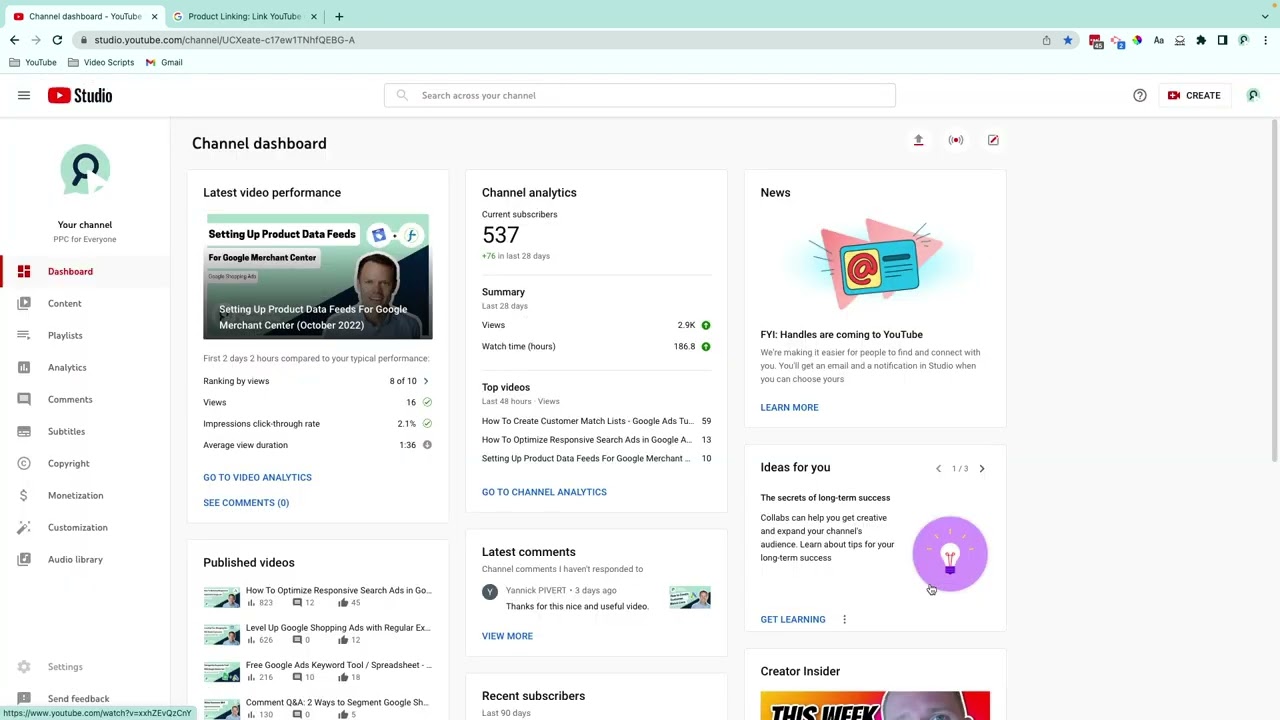This screenshot has height=720, width=1280.
Task: Click the Audio library sidebar icon
Action: [x=24, y=559]
